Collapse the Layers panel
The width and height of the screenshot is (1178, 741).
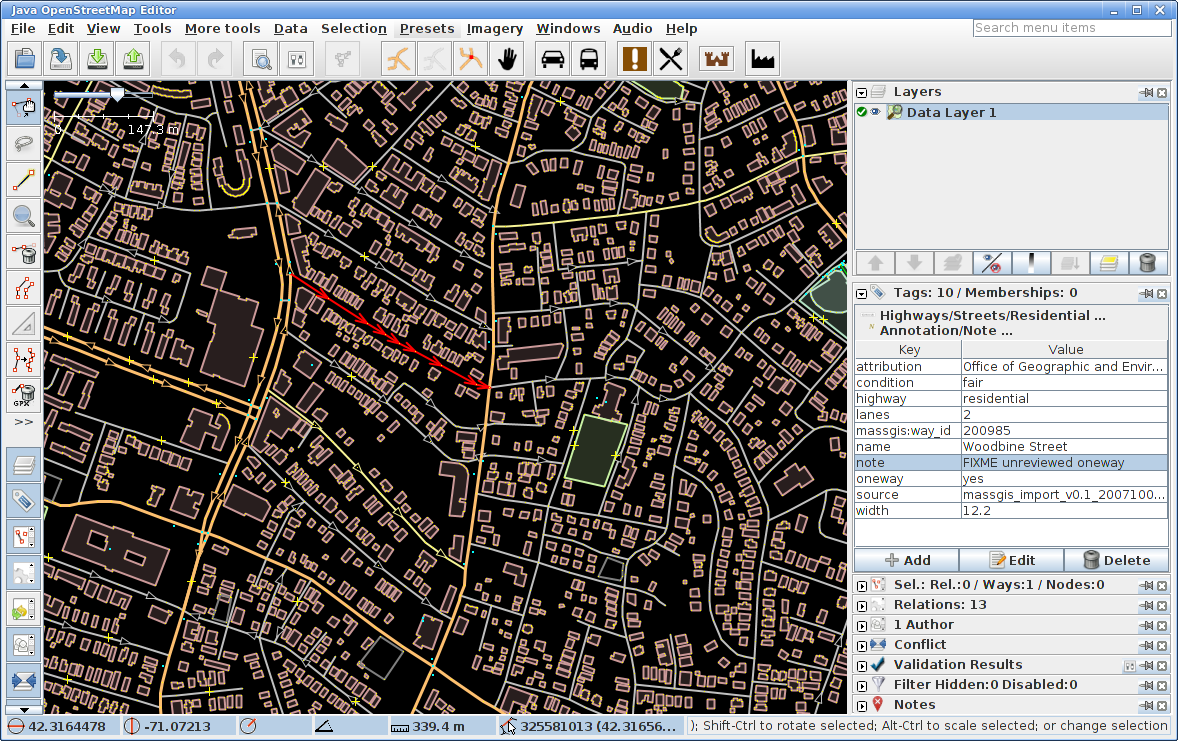862,92
